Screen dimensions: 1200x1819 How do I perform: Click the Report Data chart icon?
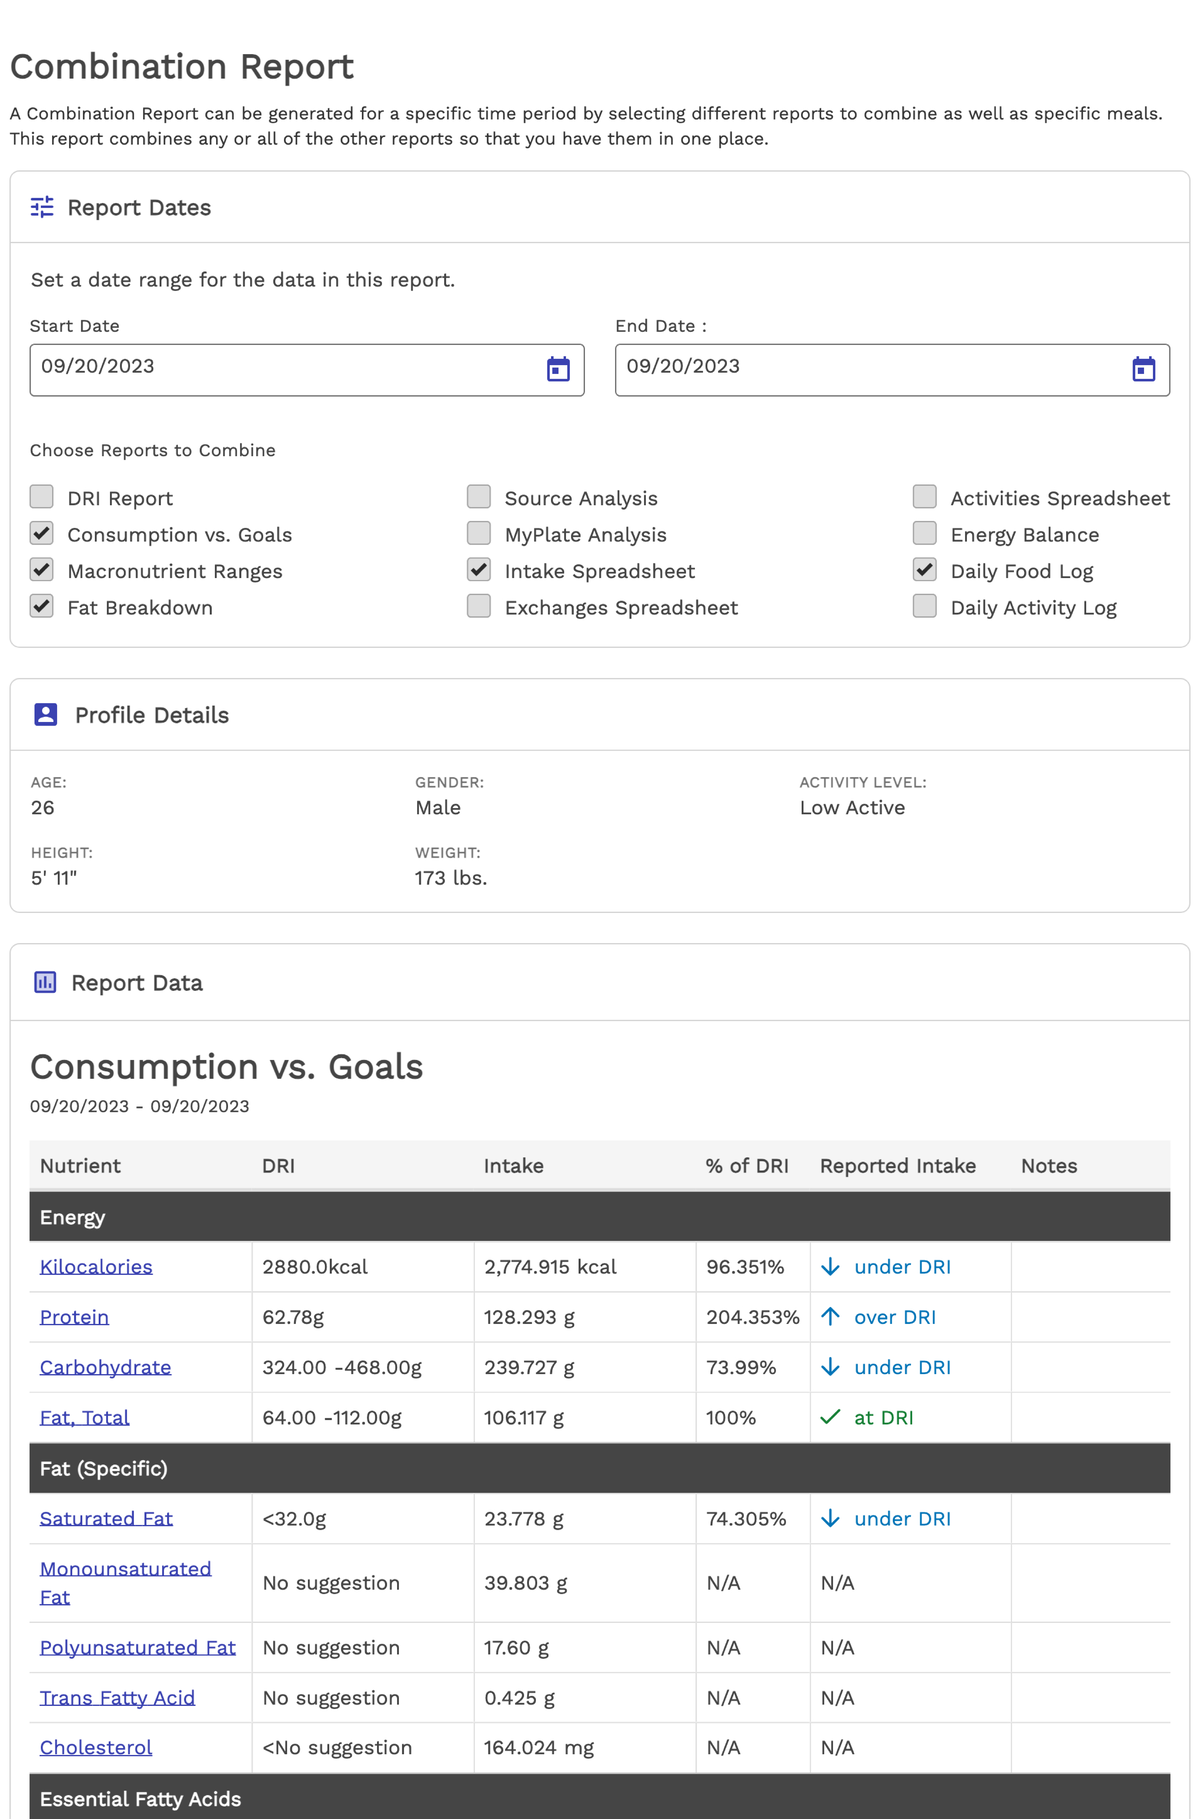(x=45, y=982)
